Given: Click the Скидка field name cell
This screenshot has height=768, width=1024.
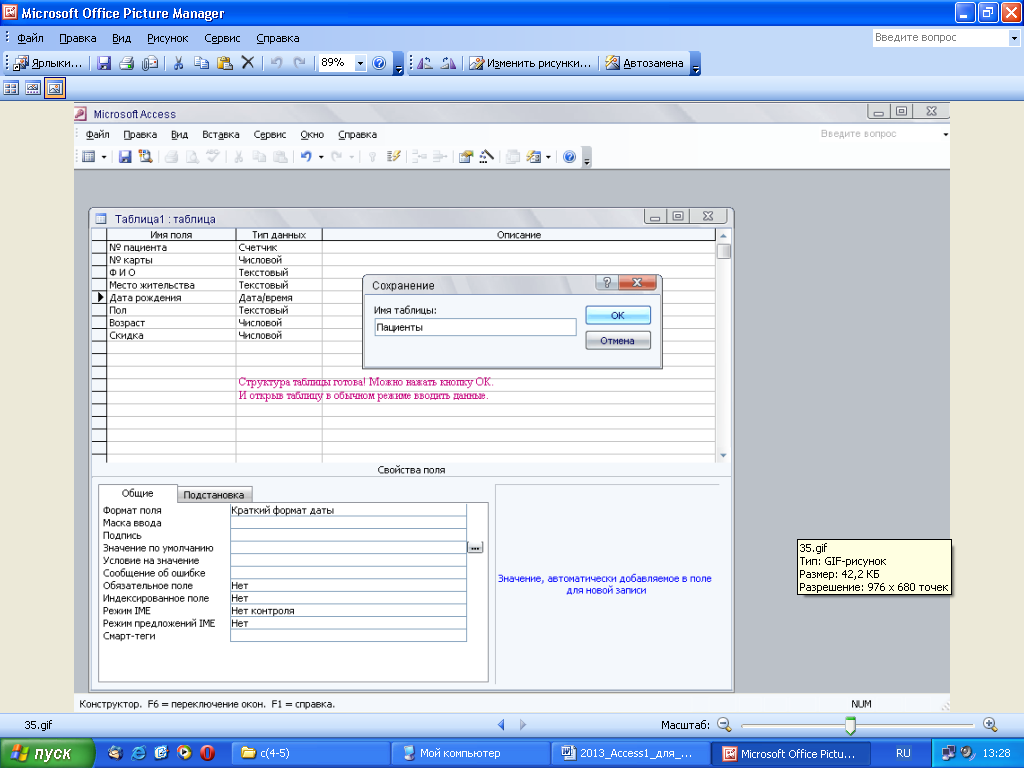Looking at the screenshot, I should click(171, 335).
